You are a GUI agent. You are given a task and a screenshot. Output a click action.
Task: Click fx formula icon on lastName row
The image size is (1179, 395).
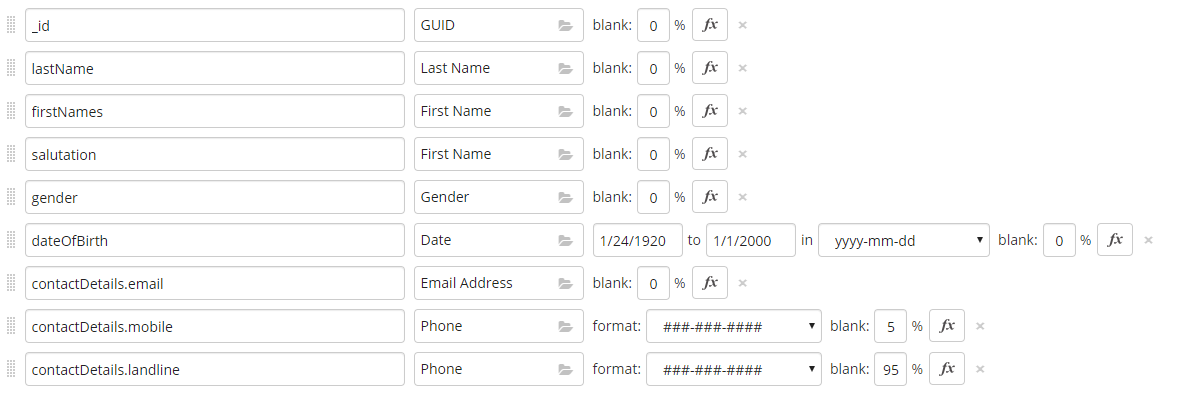click(710, 68)
